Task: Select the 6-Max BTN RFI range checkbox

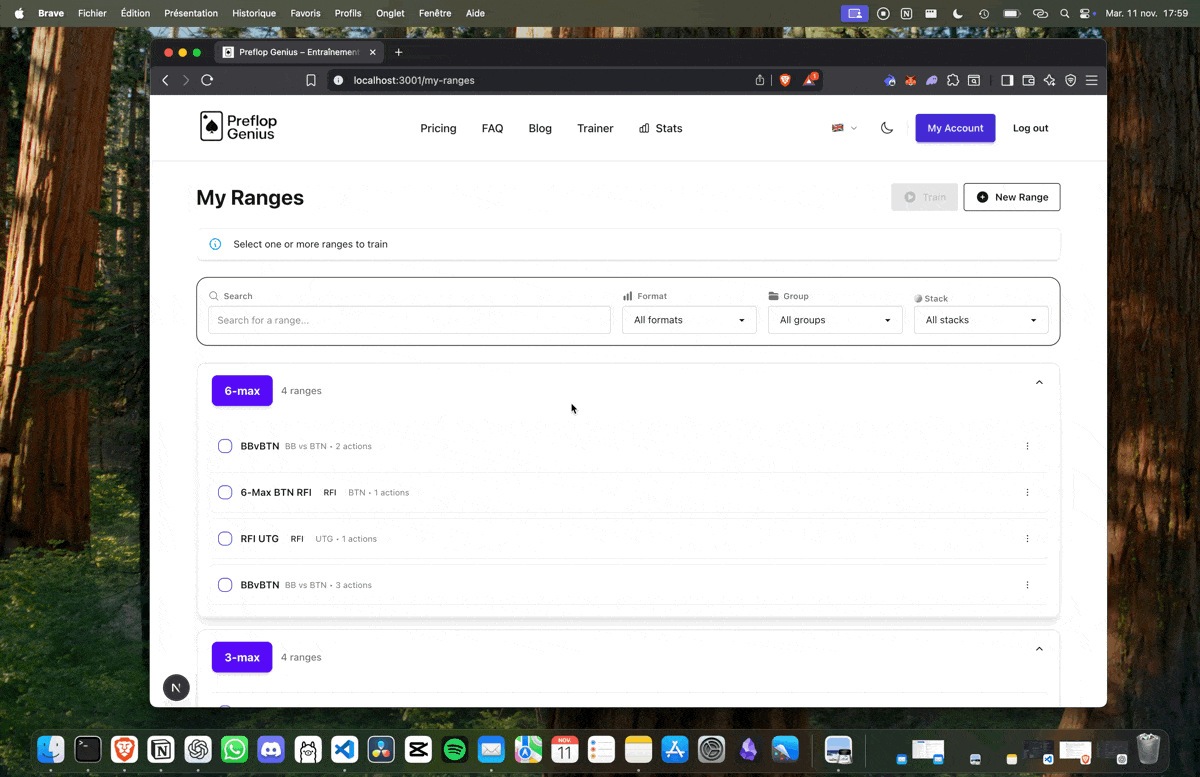Action: pos(225,492)
